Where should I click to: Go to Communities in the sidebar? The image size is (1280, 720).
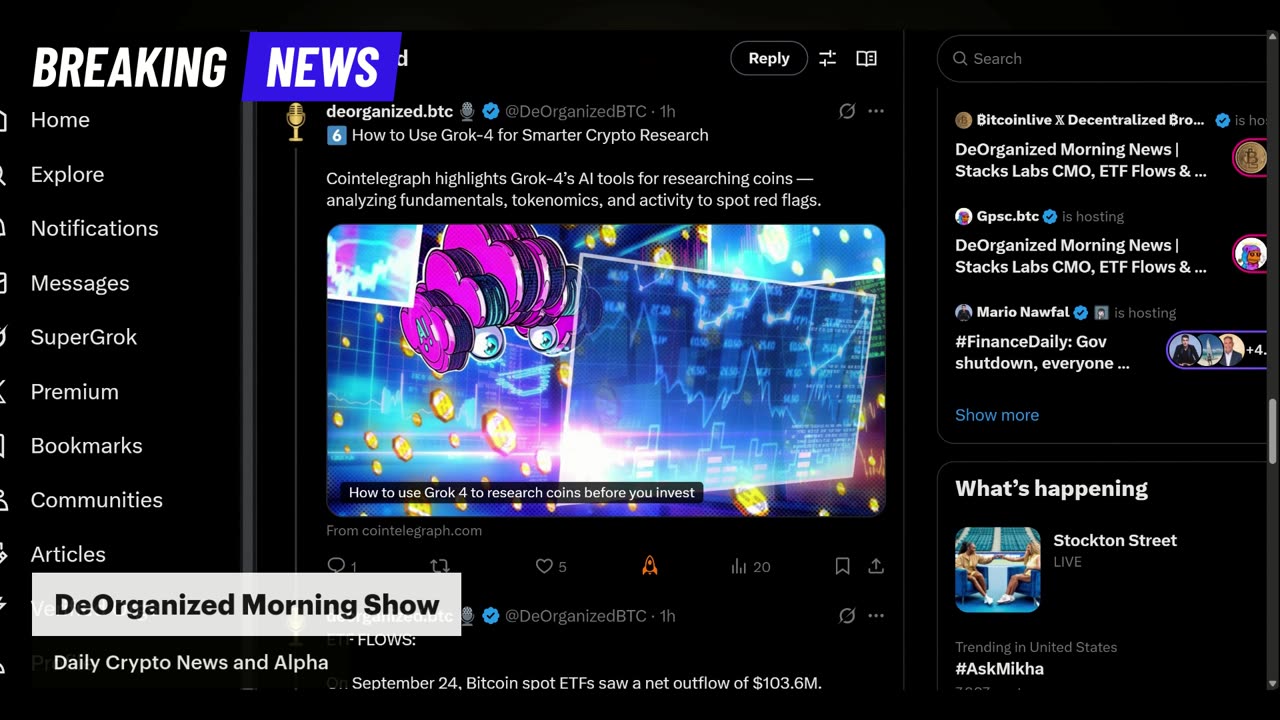(96, 499)
